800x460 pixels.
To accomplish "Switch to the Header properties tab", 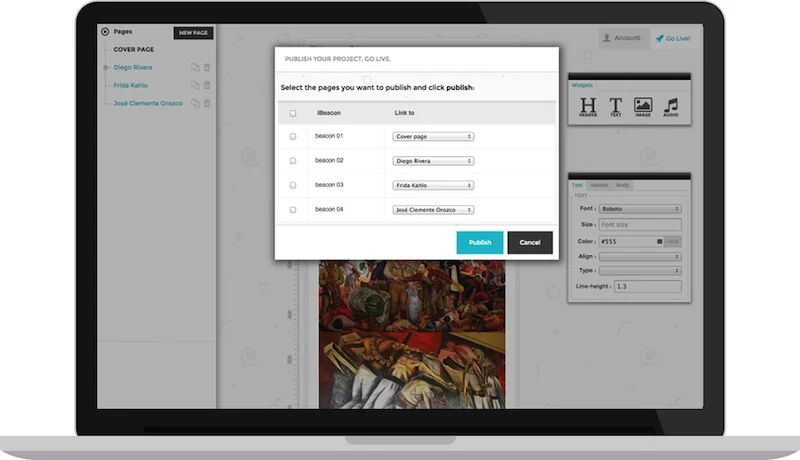I will point(599,185).
